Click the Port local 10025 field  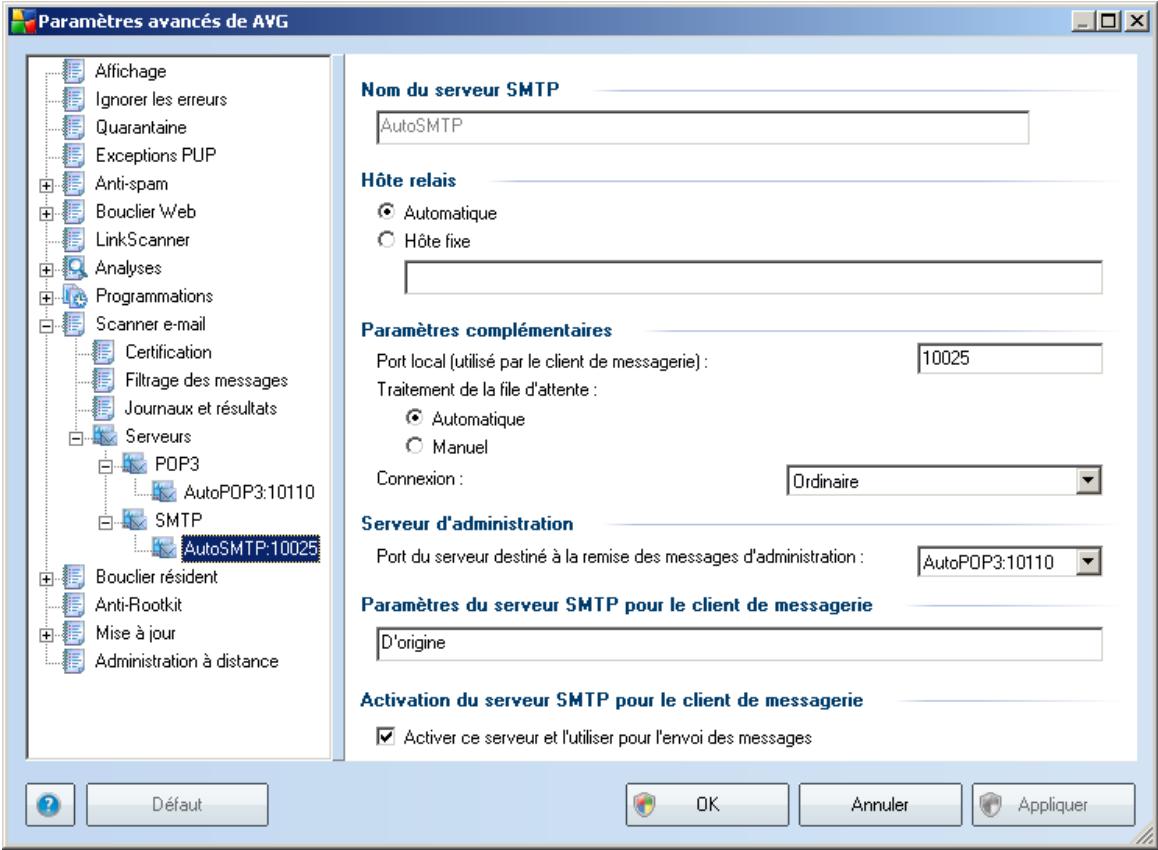click(1010, 358)
